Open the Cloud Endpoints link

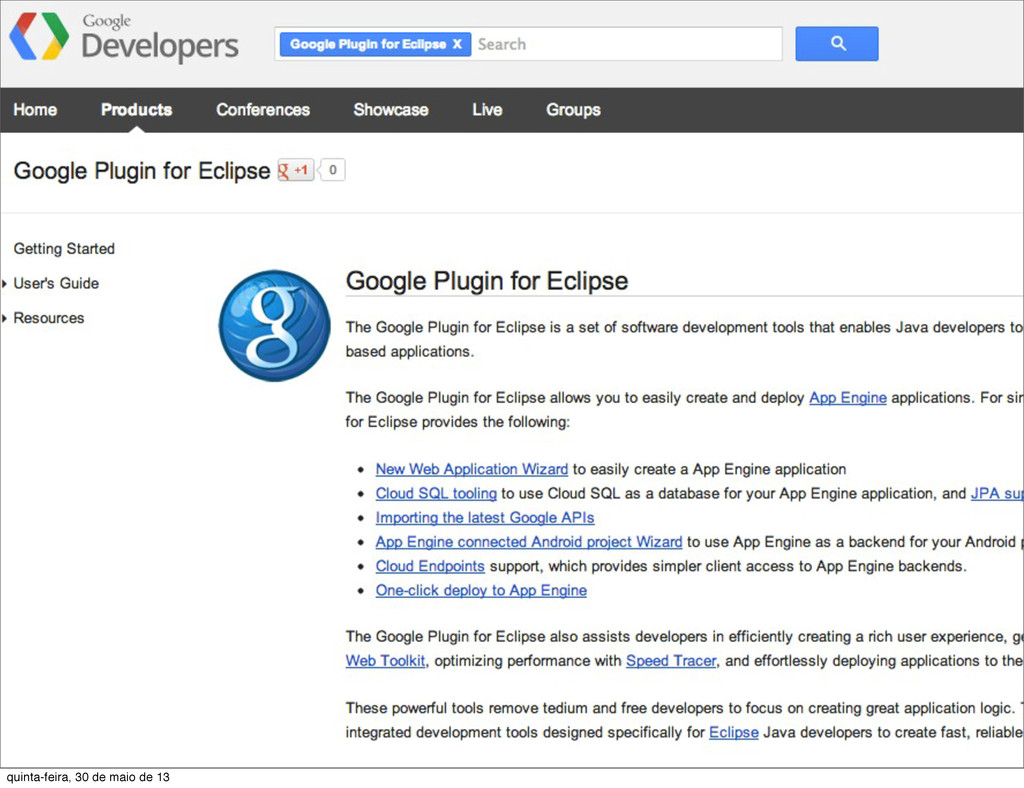[430, 565]
